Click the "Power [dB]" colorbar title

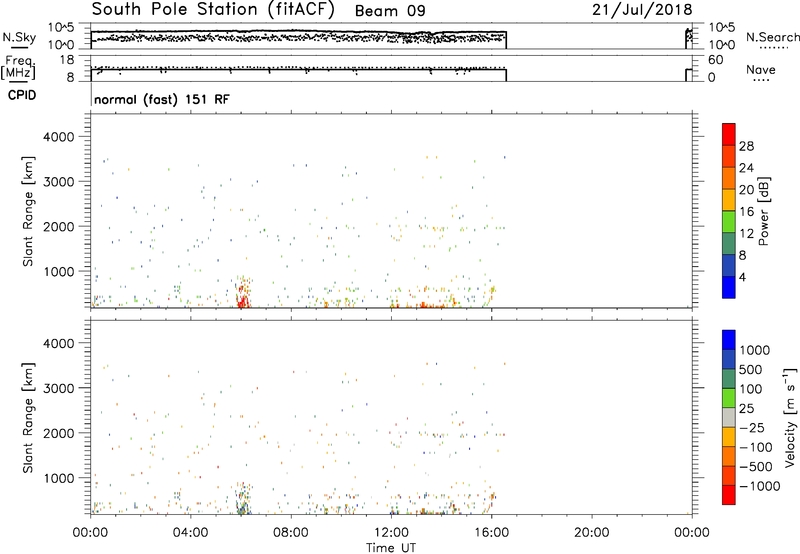pos(763,211)
